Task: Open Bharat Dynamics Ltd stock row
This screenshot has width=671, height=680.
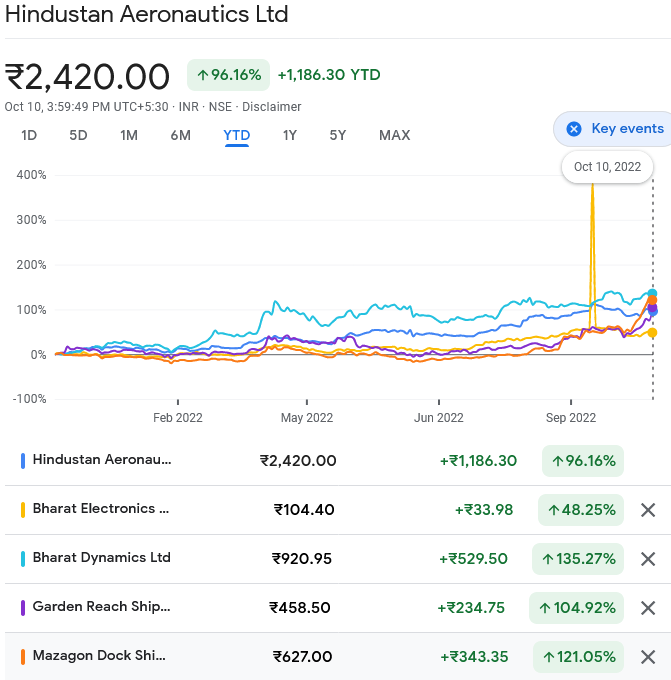Action: pyautogui.click(x=101, y=558)
